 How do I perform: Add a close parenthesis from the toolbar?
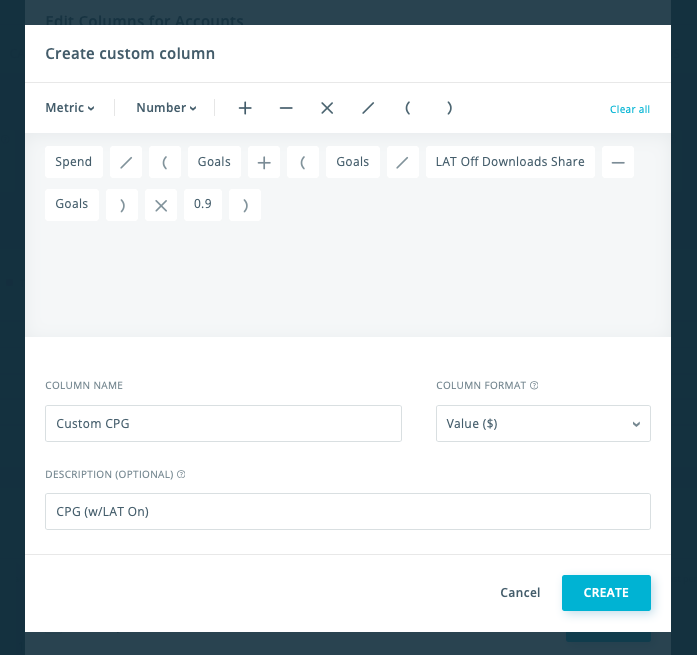pyautogui.click(x=449, y=108)
